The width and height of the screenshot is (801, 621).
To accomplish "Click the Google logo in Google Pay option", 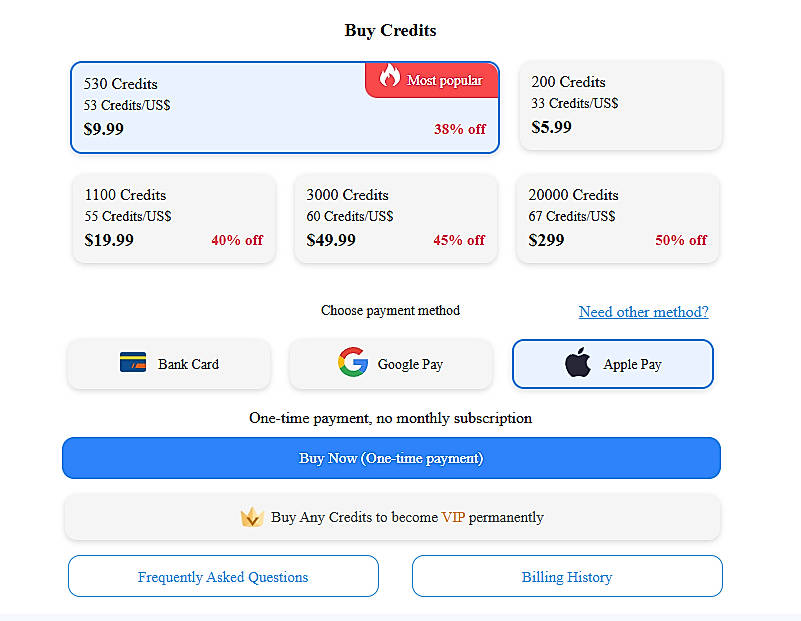I will tap(352, 363).
